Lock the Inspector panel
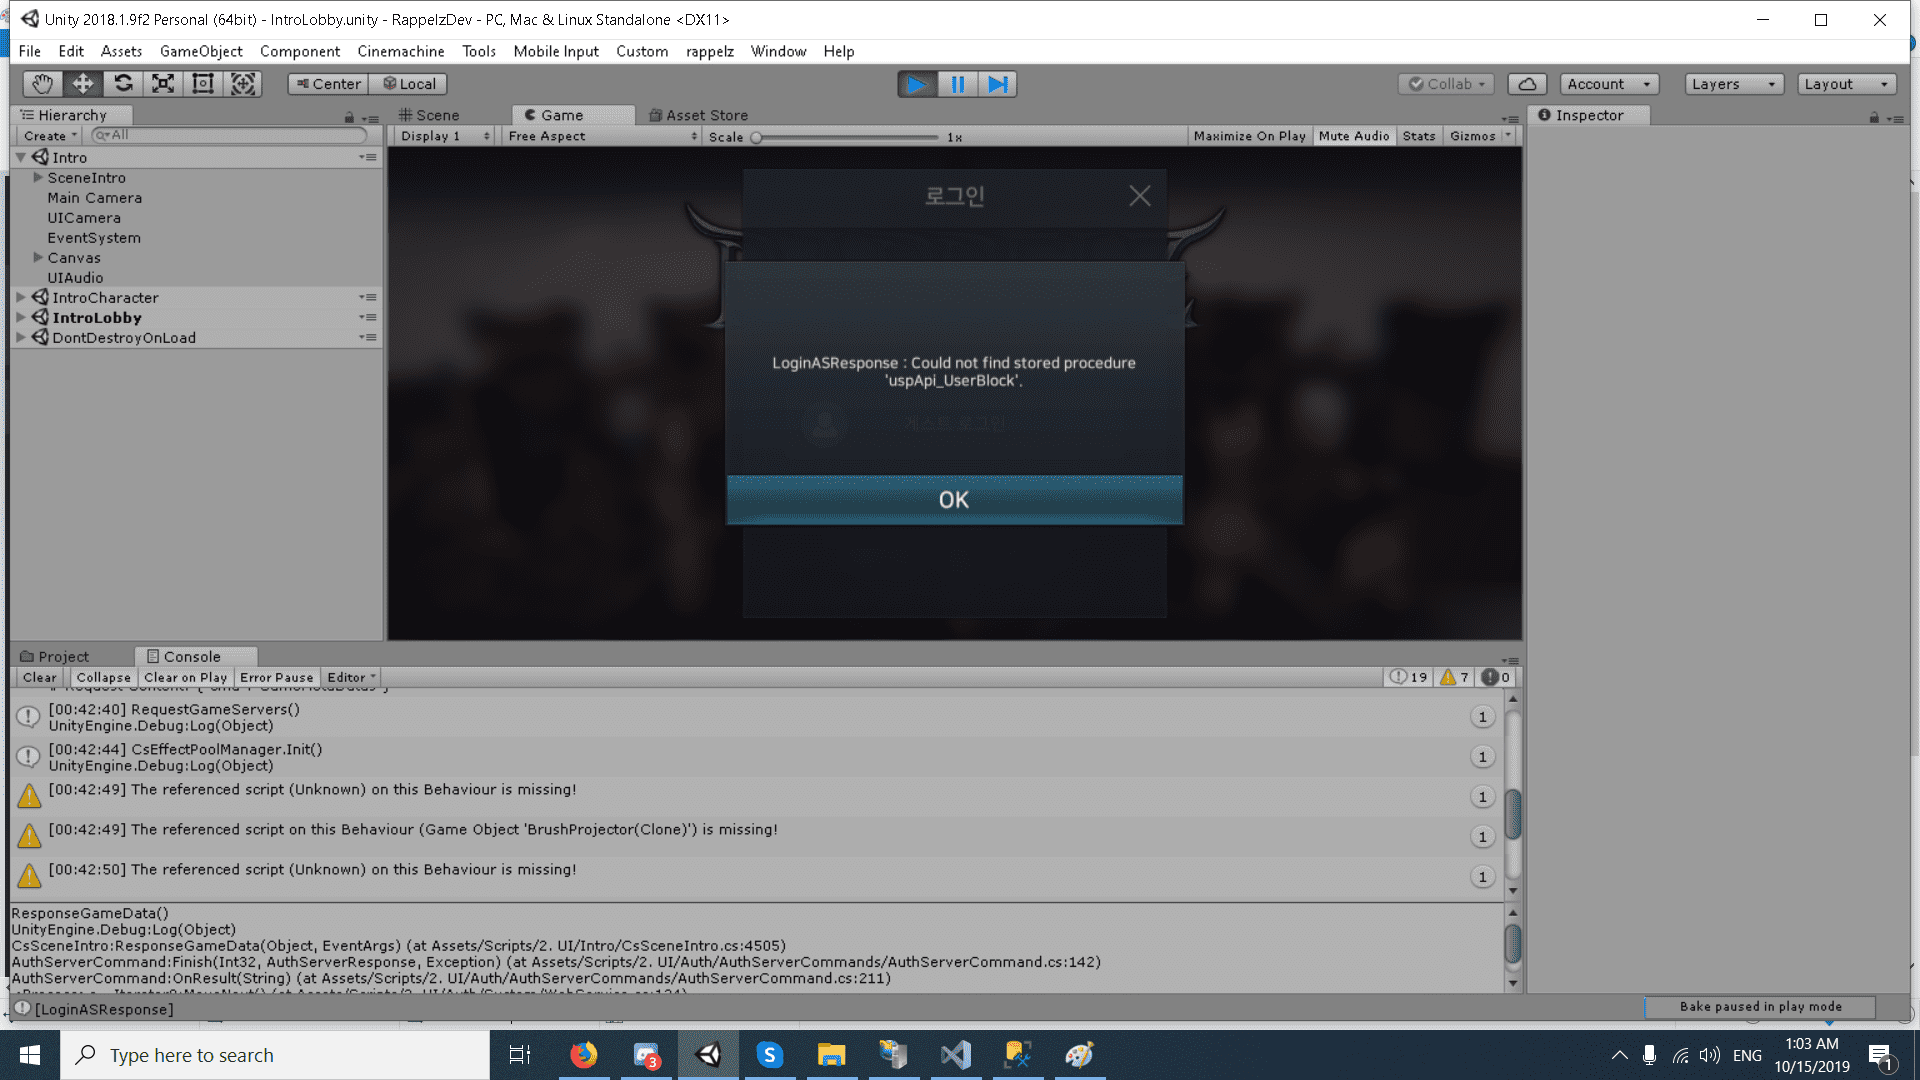Viewport: 1920px width, 1080px height. coord(1874,117)
